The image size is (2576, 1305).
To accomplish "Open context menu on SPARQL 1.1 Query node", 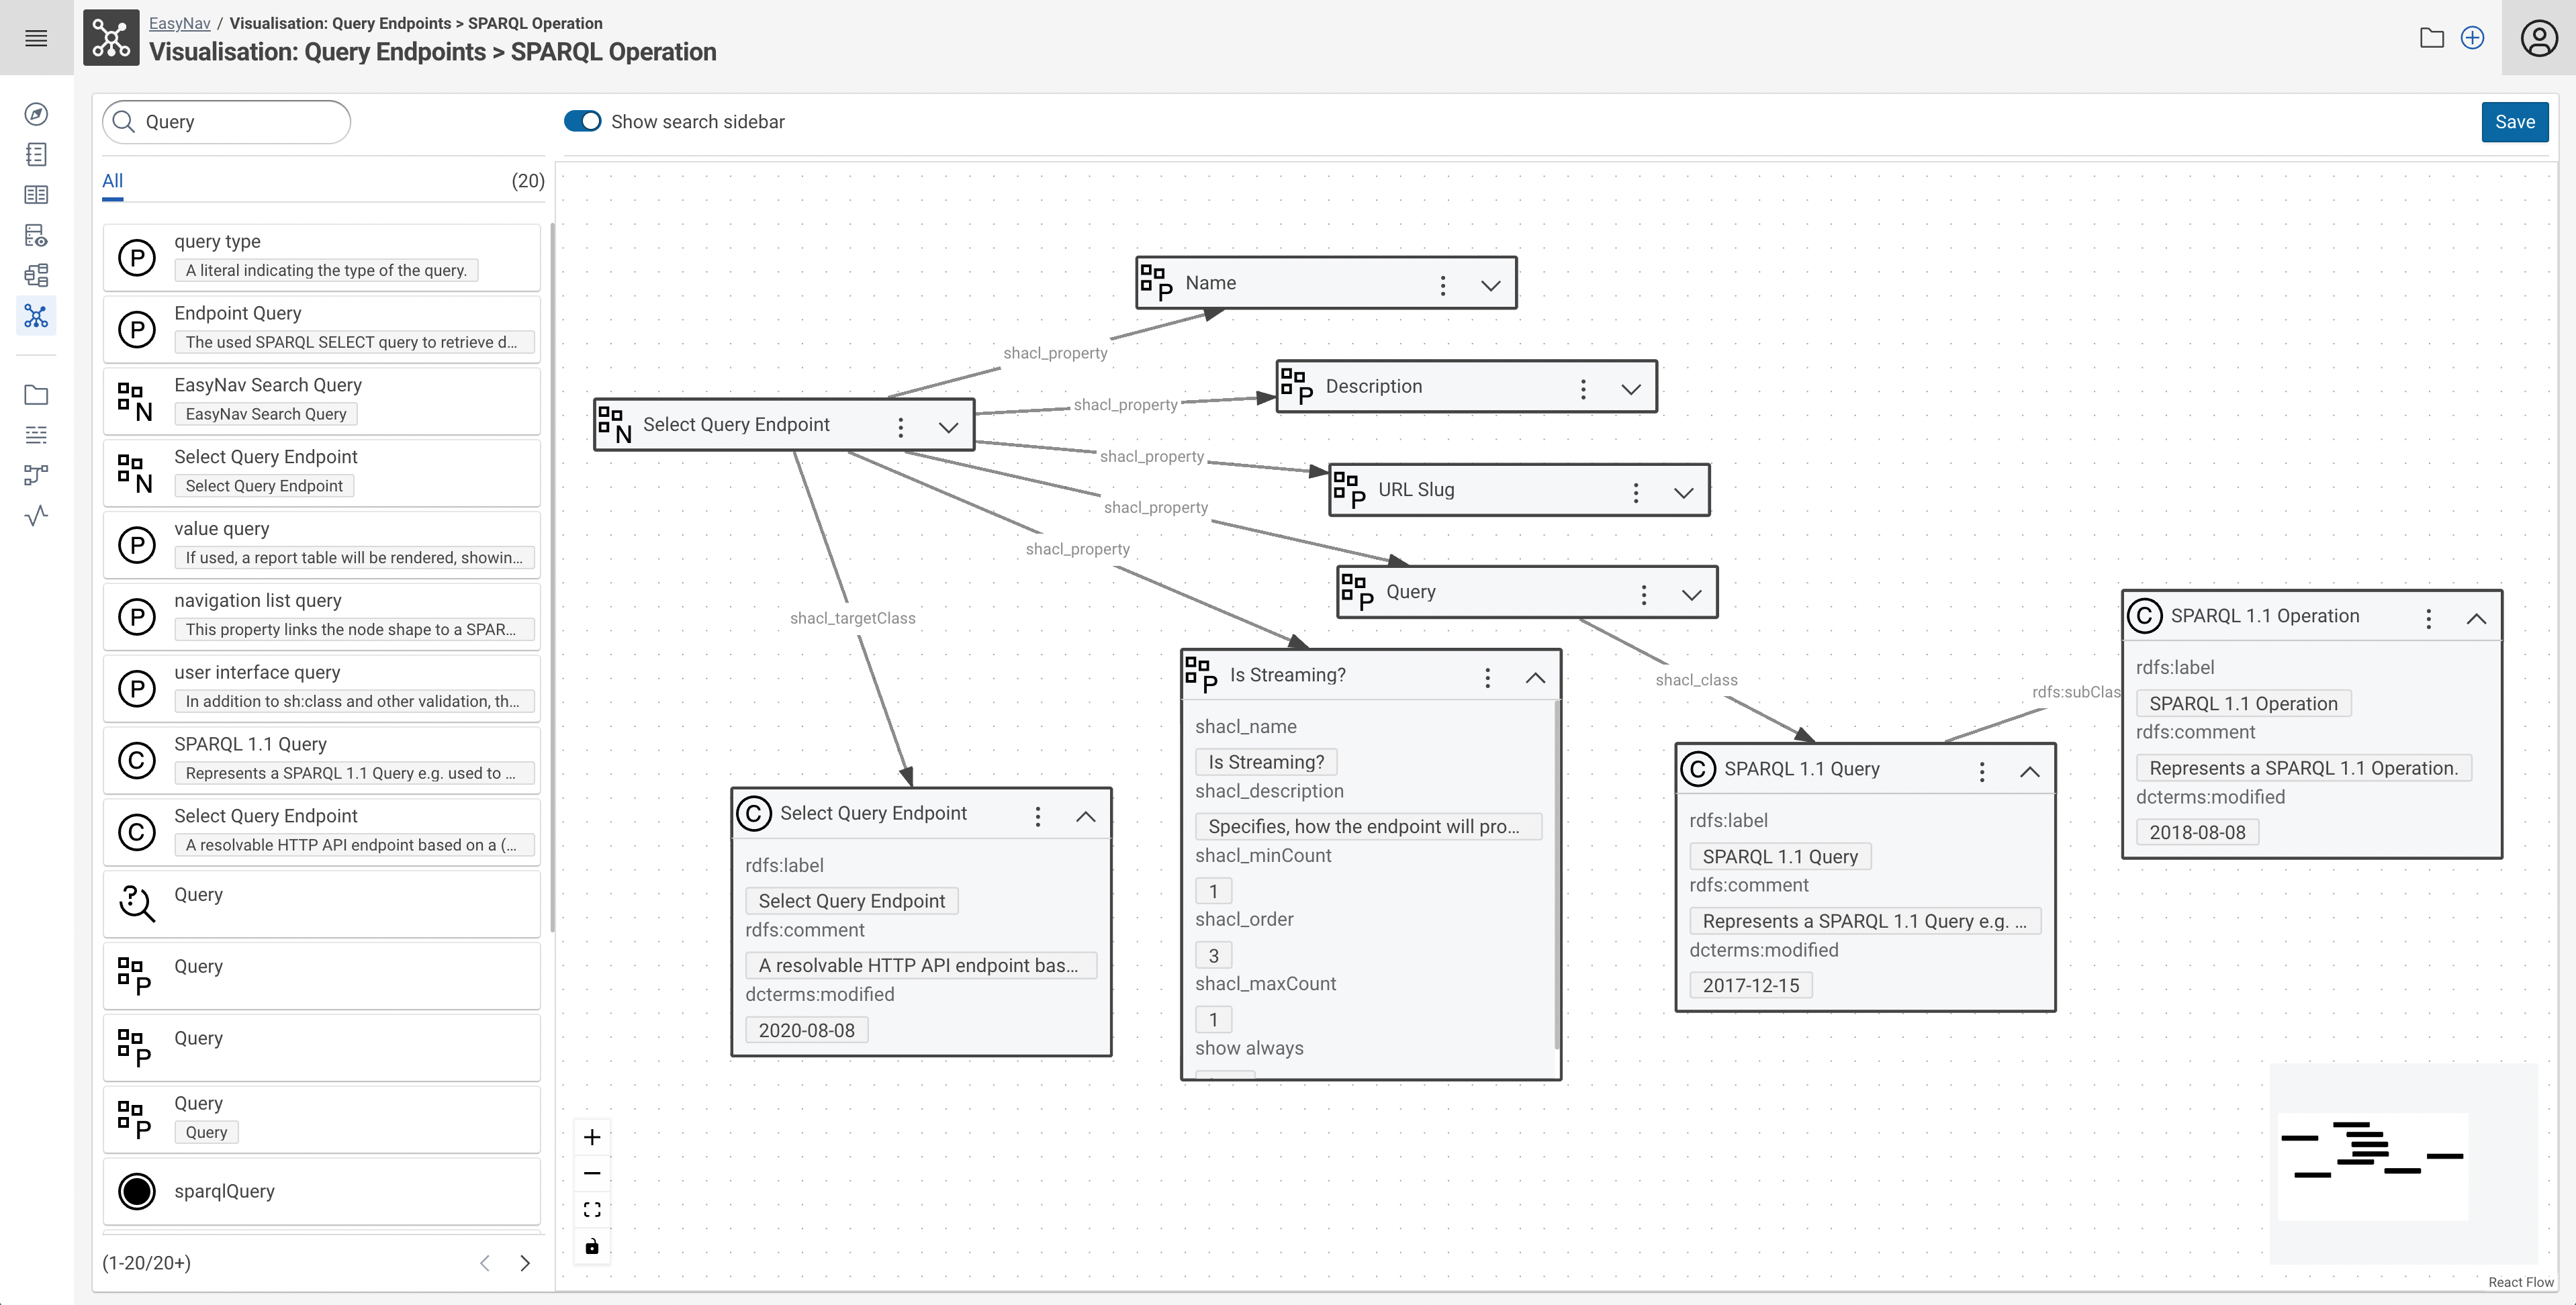I will coord(1982,769).
